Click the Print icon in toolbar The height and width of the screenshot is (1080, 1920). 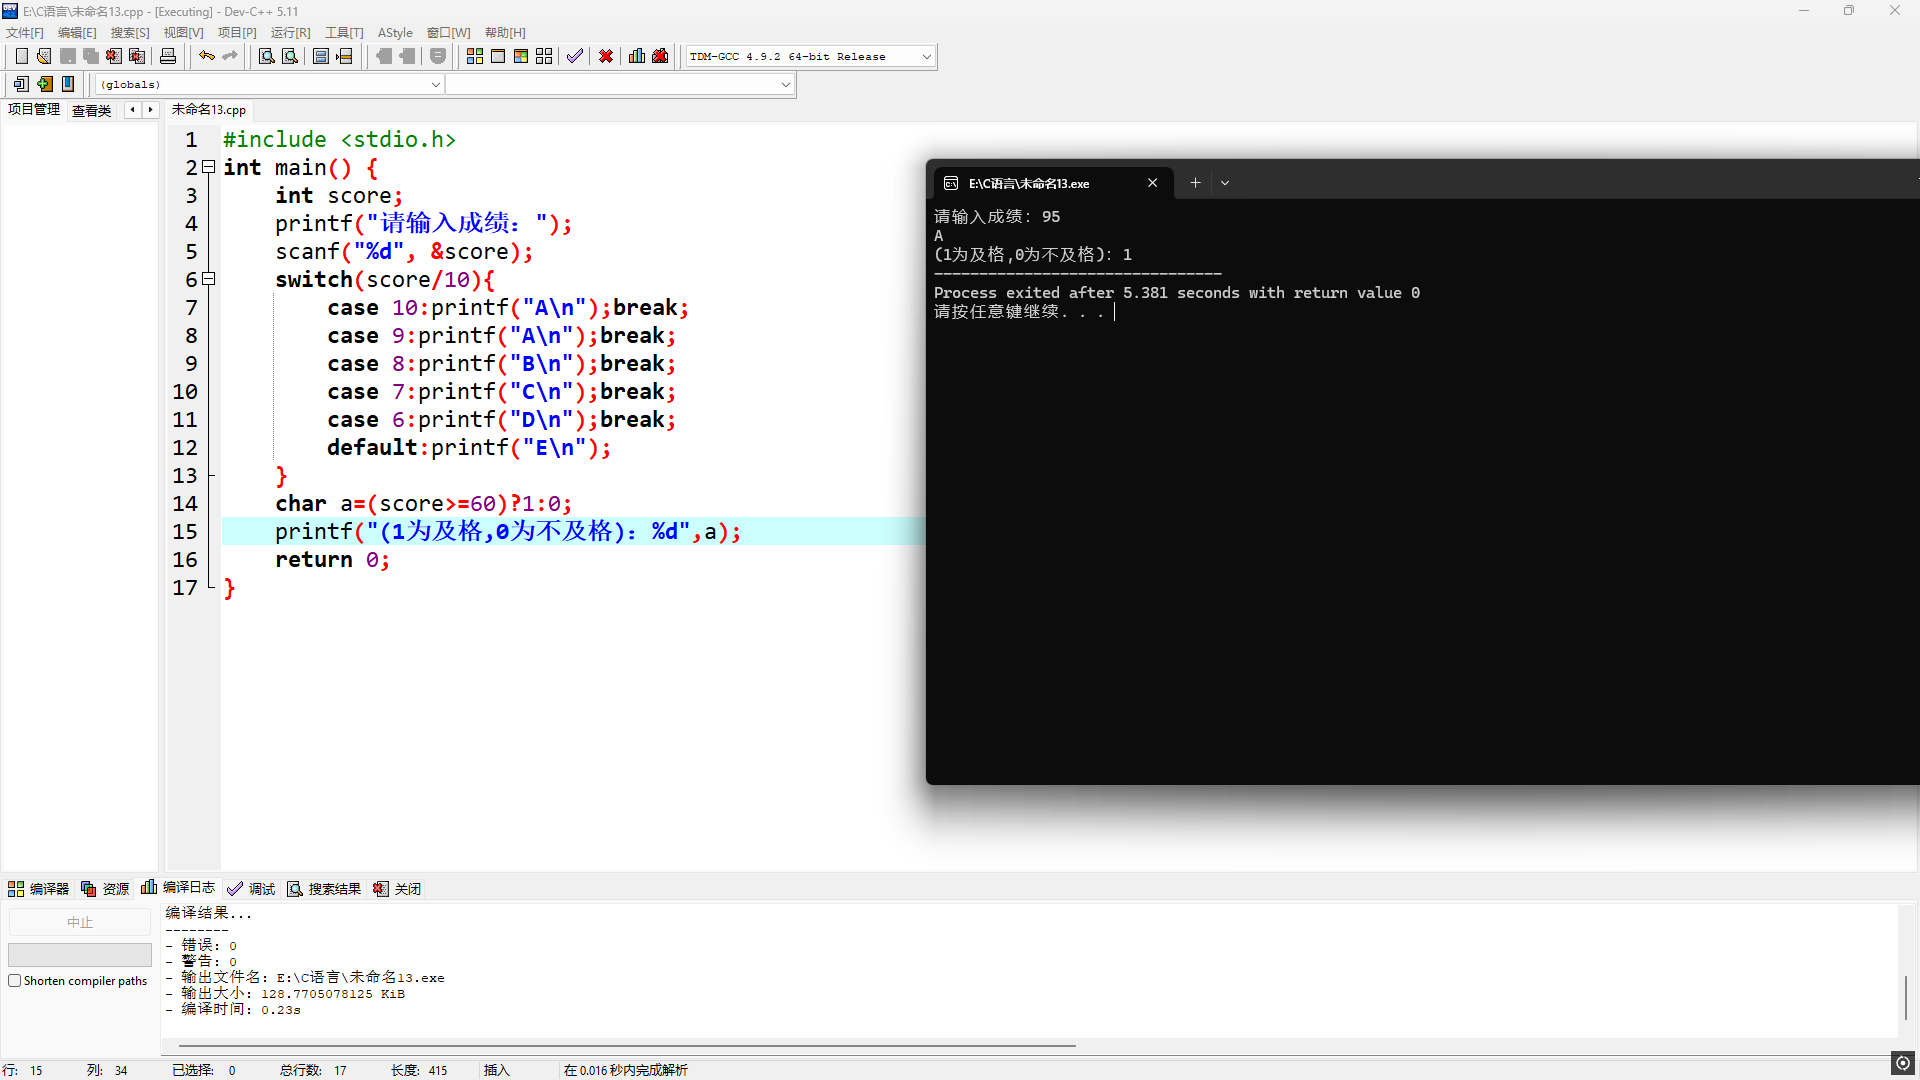click(168, 56)
